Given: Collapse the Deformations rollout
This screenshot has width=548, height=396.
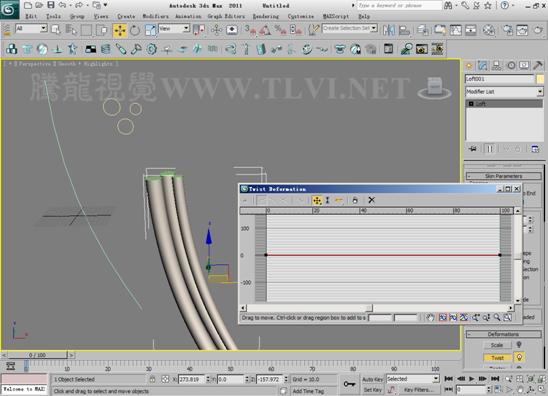Looking at the screenshot, I should (503, 334).
